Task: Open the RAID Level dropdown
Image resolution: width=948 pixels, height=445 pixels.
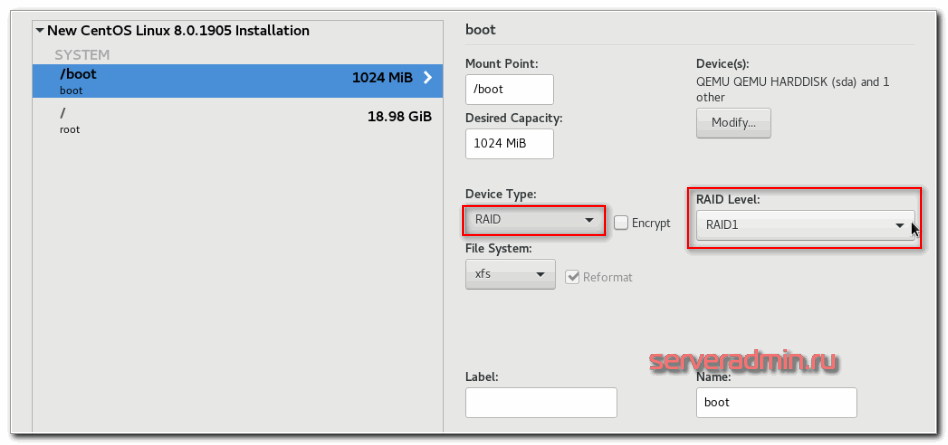Action: click(x=804, y=225)
